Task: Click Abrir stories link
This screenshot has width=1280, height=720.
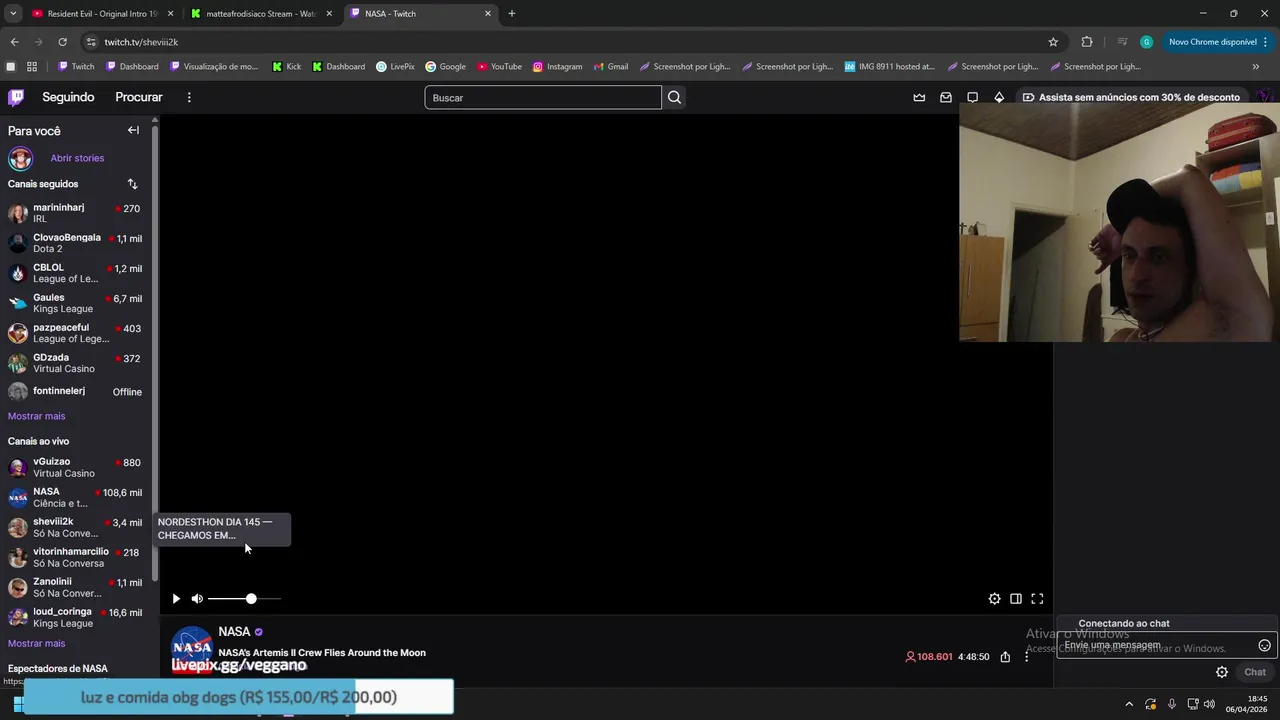Action: 77,158
